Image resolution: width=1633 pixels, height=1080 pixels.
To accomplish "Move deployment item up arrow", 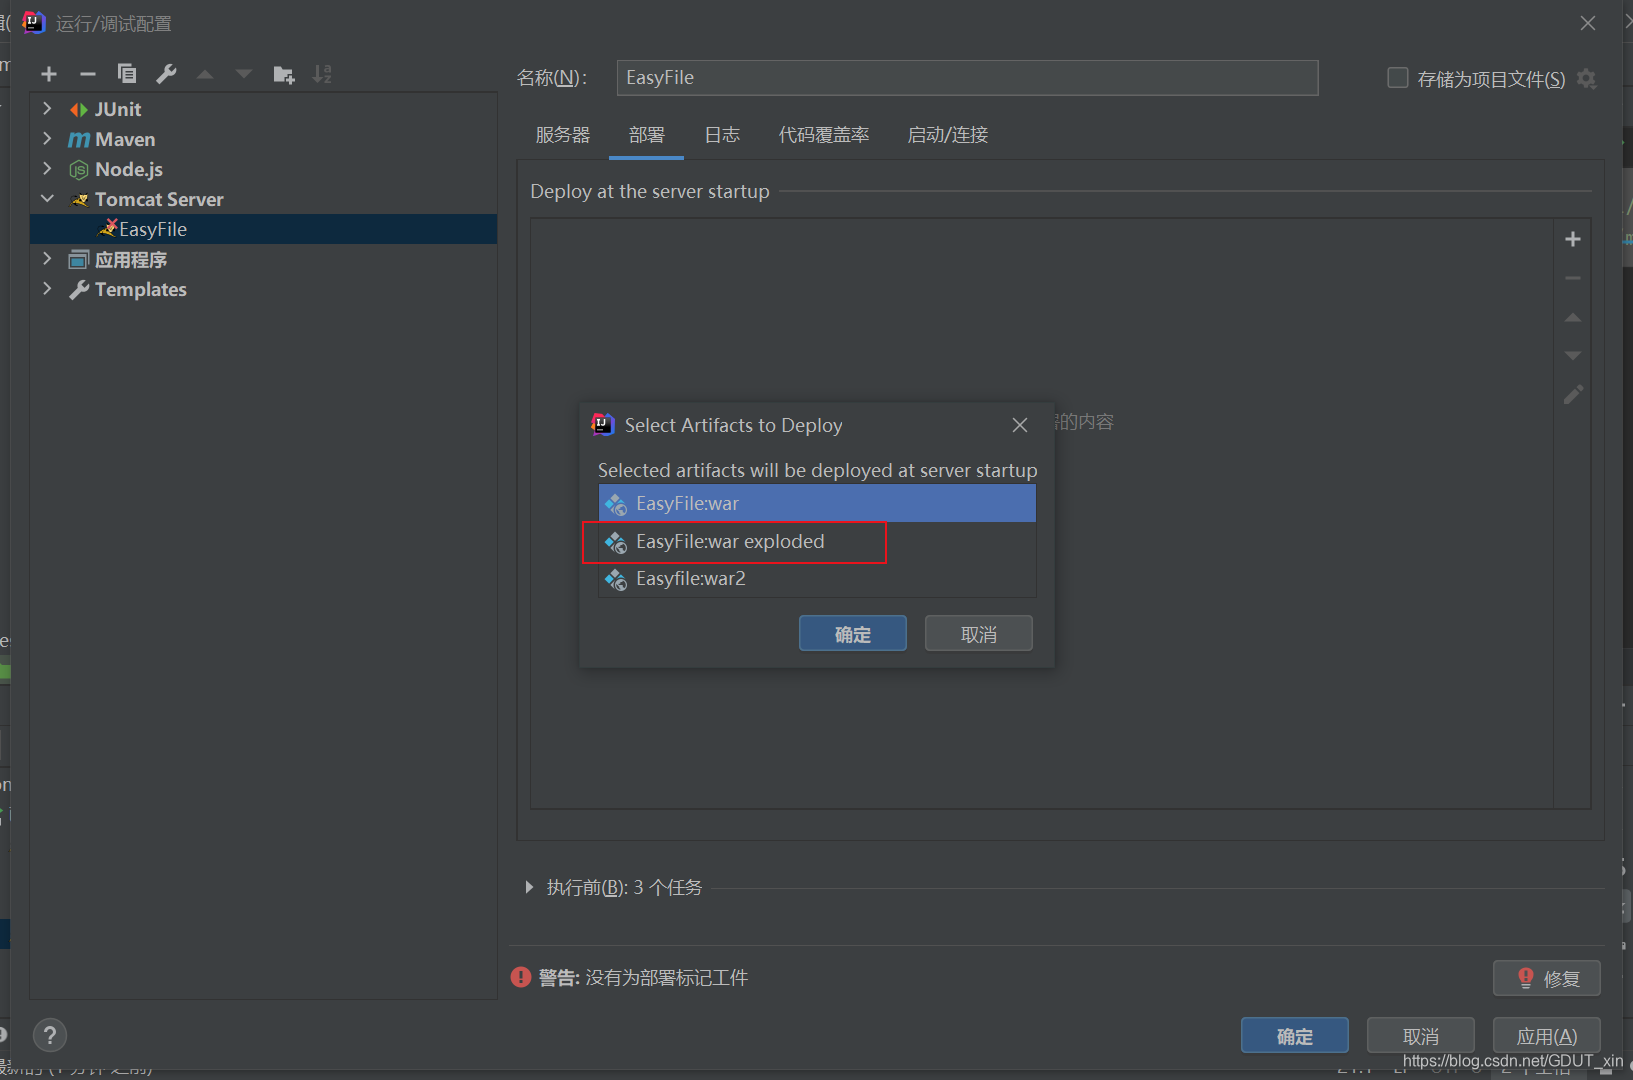I will [x=1573, y=317].
